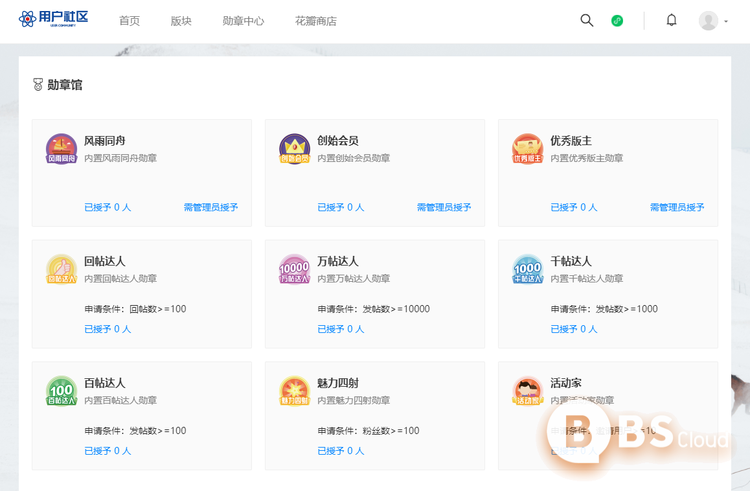
Task: Click description 内置百帖达人勋章
Action: pos(121,400)
